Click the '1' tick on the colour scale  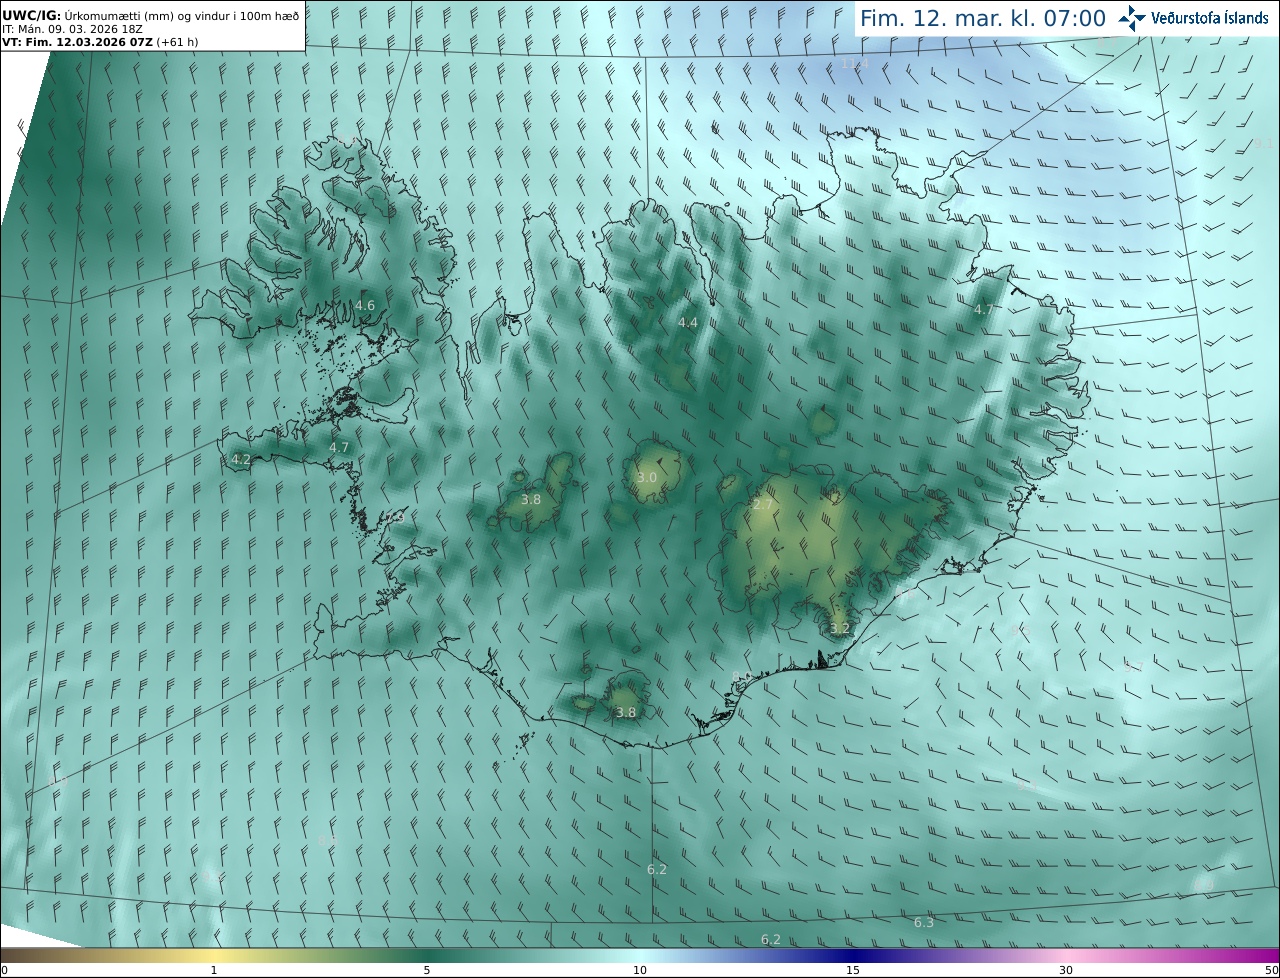pos(214,970)
